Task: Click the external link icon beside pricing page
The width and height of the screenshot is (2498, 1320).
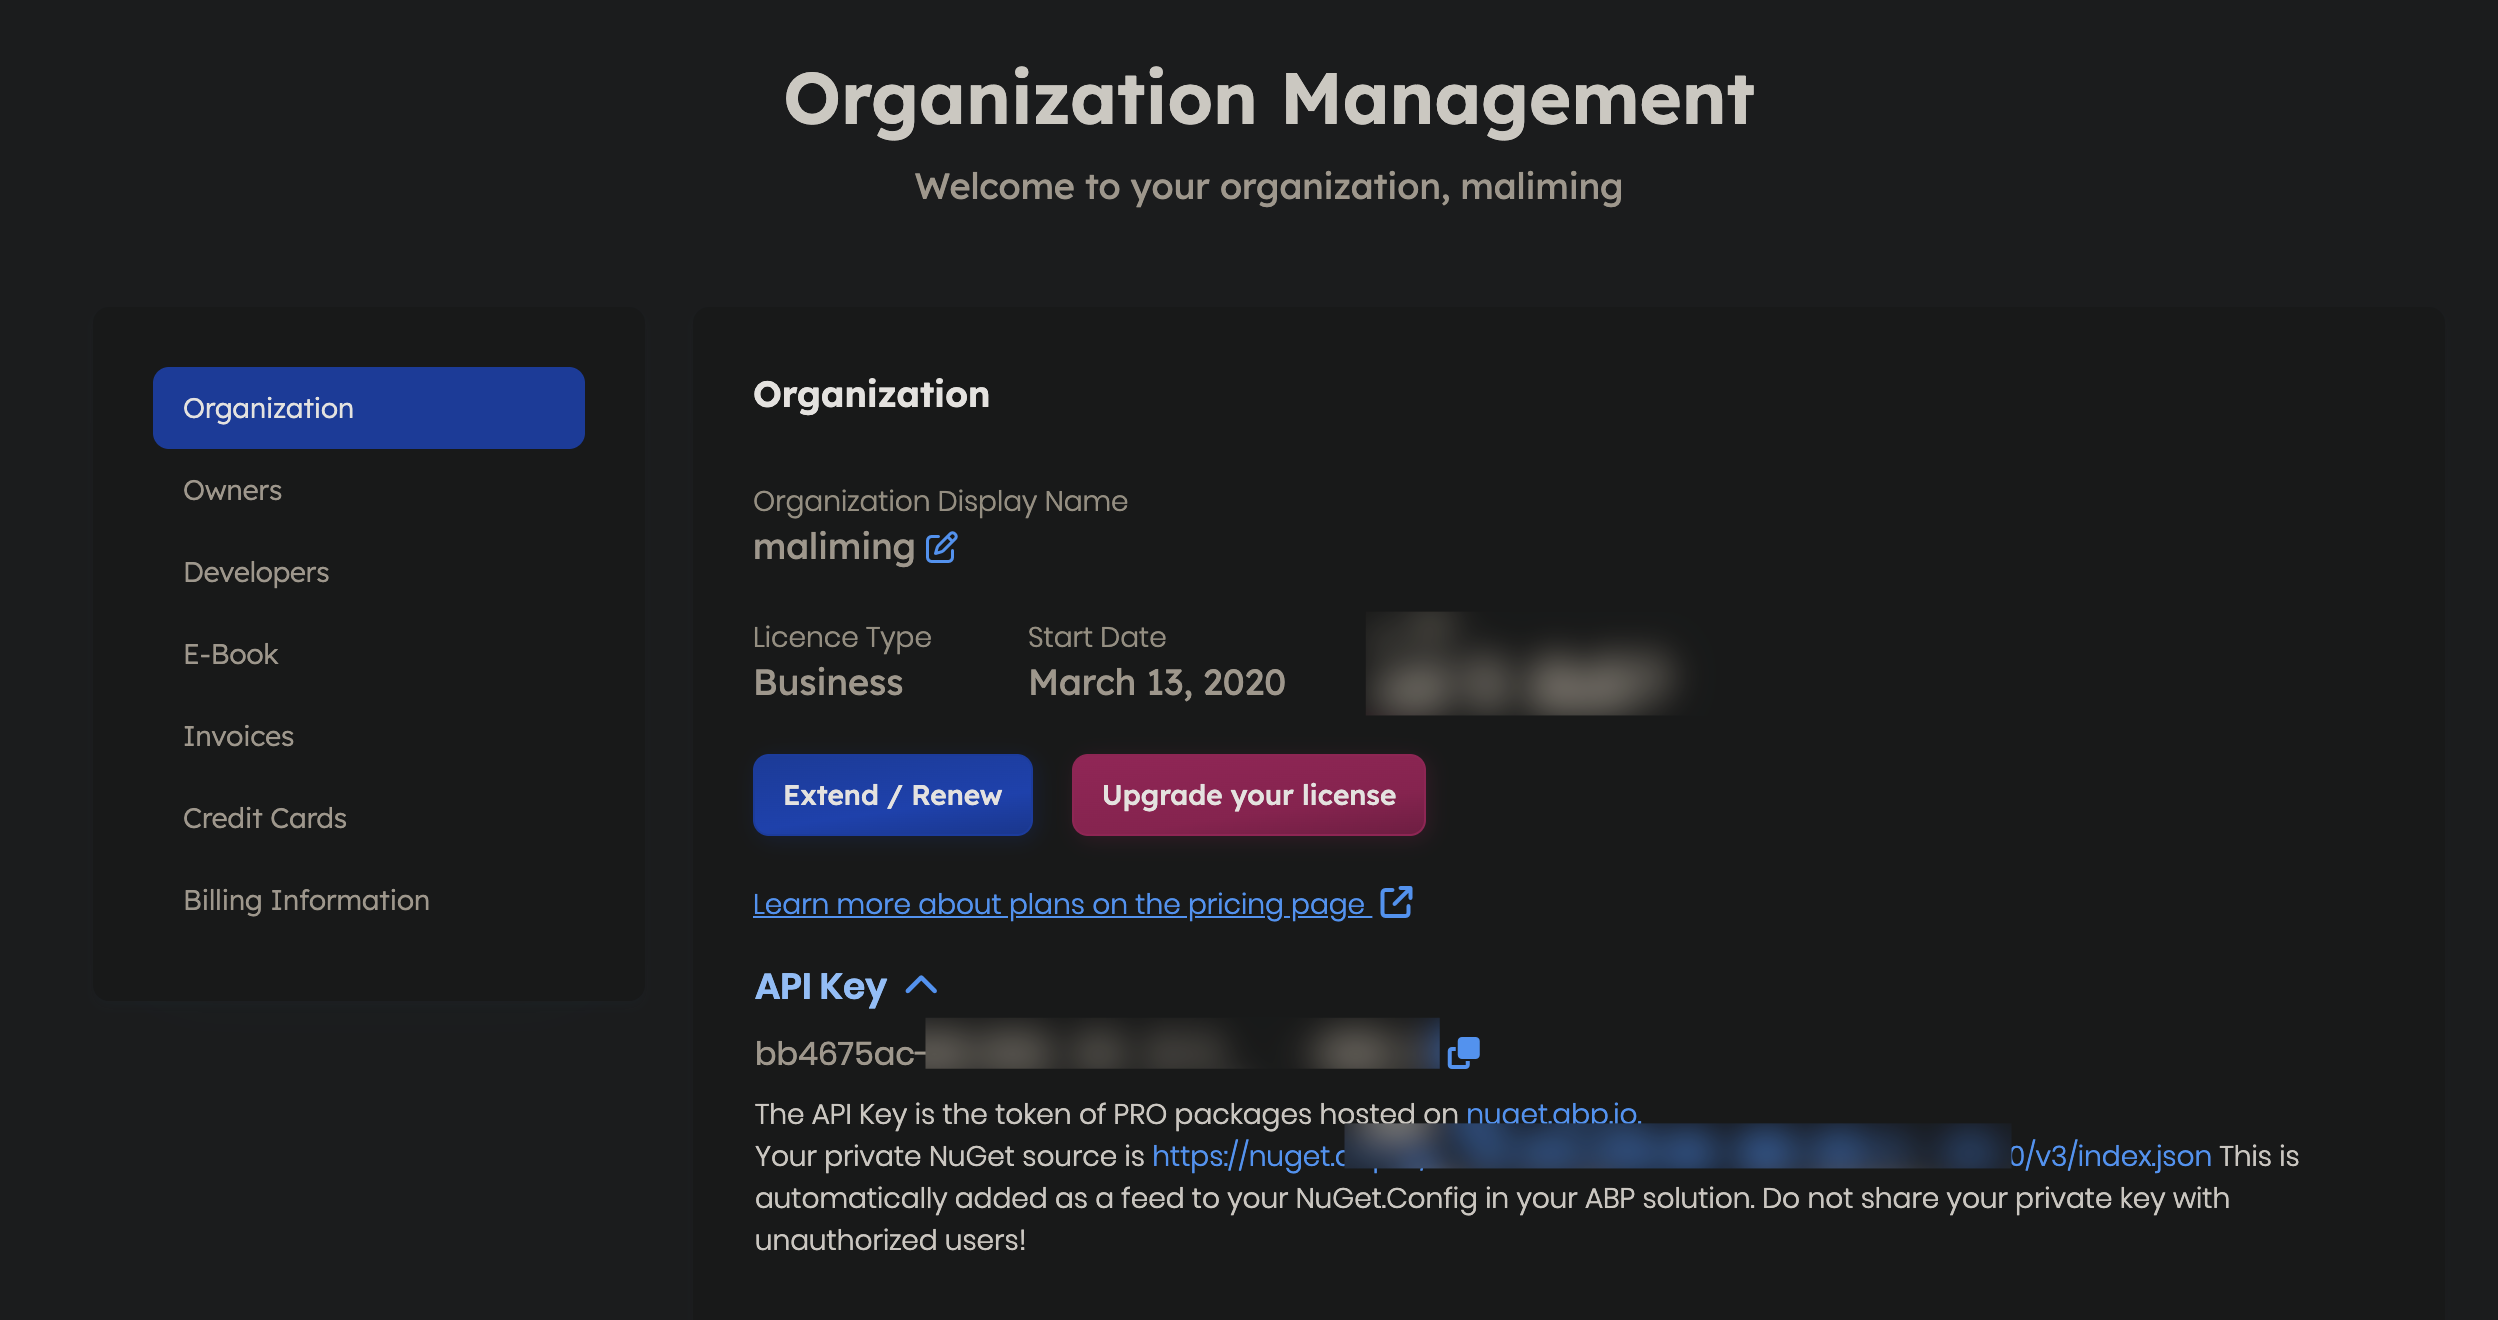Action: (1396, 902)
